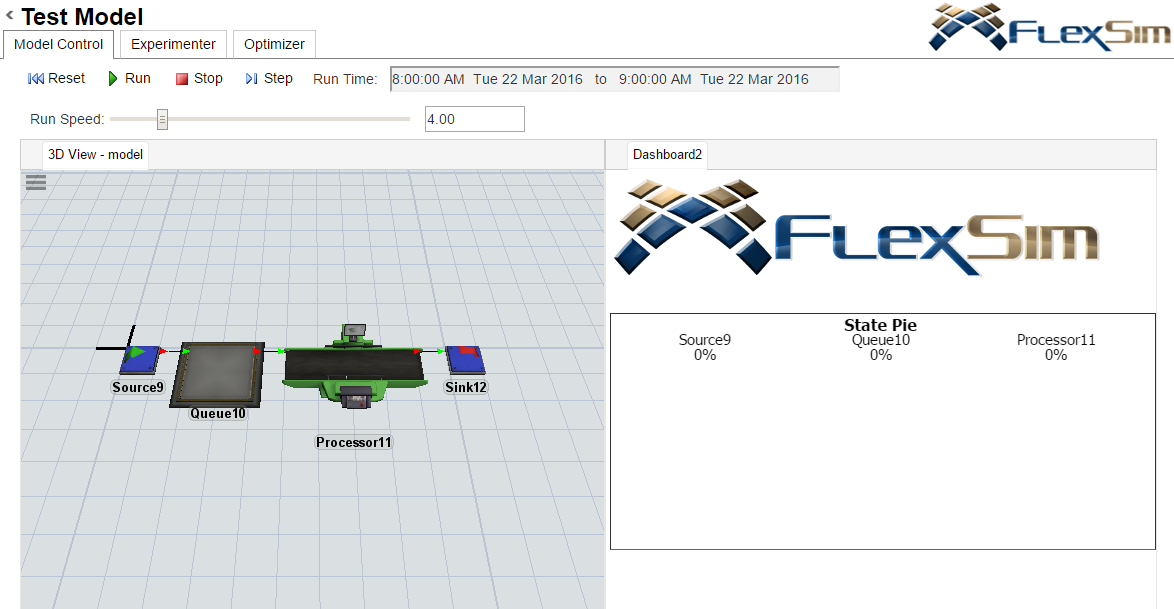
Task: Switch to the Experimenter tab
Action: click(173, 44)
